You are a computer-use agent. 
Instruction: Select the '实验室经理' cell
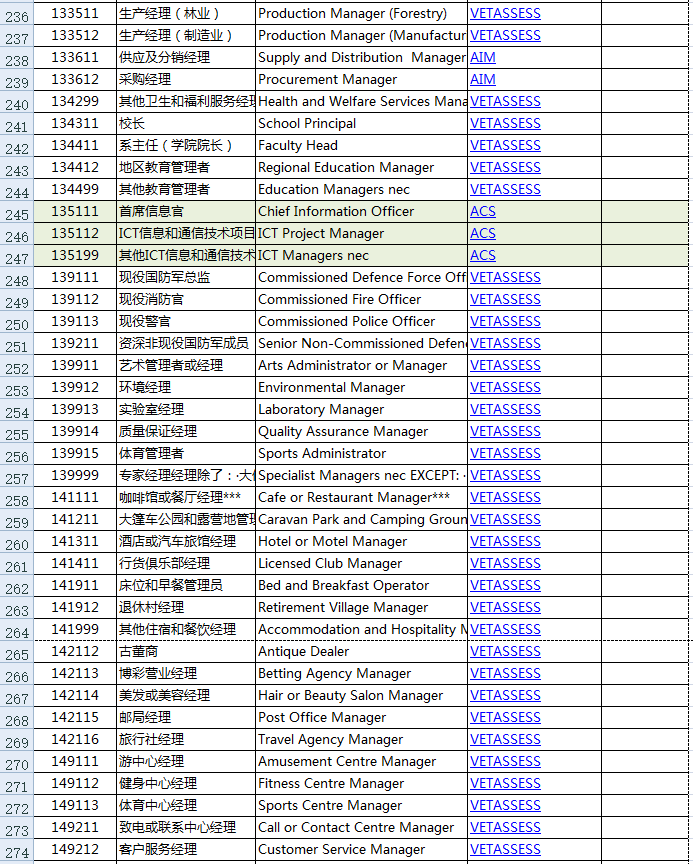[186, 409]
